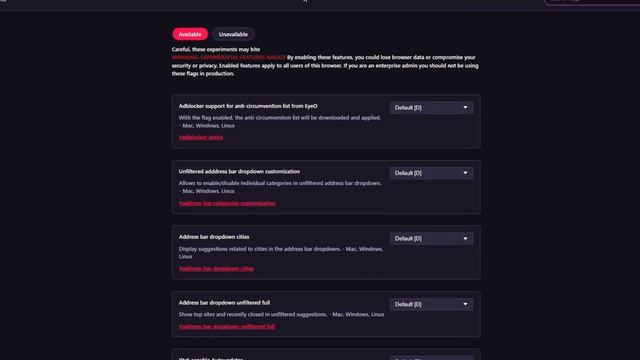The width and height of the screenshot is (640, 360).
Task: Click 'Careful, these experiments may bite' heading
Action: (x=216, y=49)
